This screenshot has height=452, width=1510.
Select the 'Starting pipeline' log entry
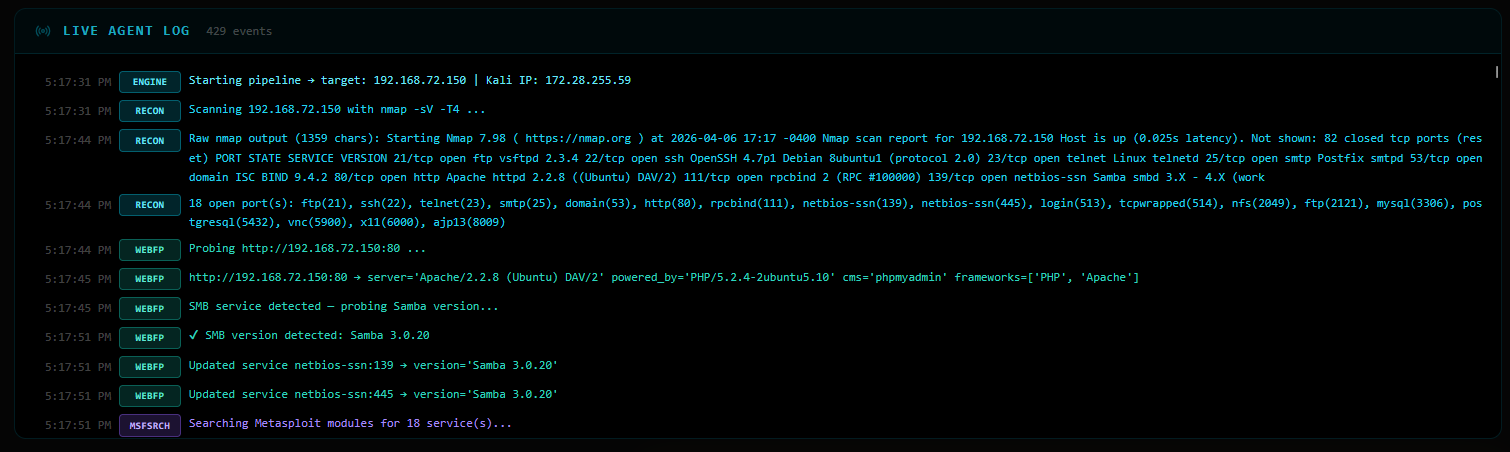coord(409,80)
